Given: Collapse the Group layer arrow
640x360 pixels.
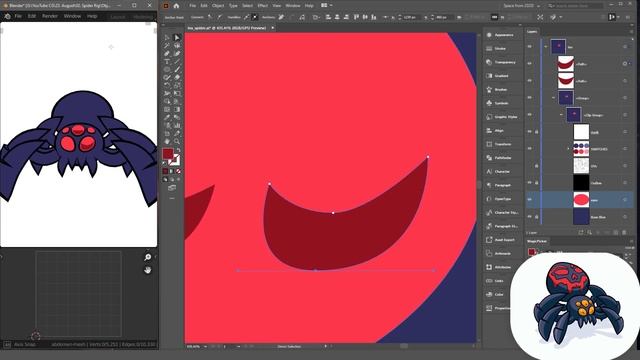Looking at the screenshot, I should [x=554, y=98].
